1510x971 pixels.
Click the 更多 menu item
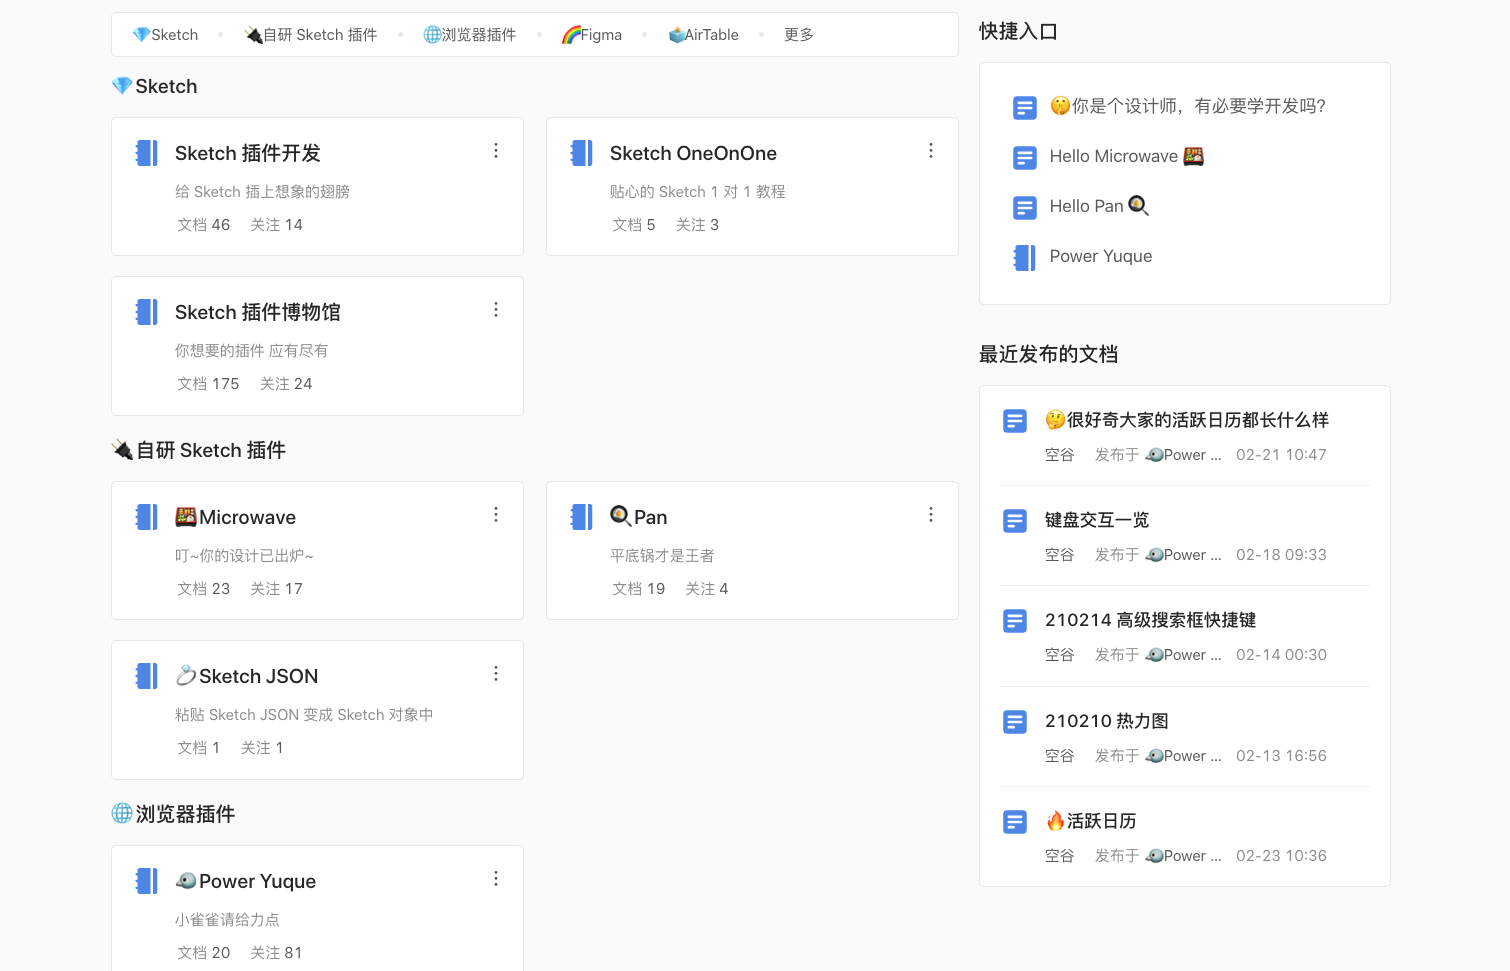(x=799, y=35)
